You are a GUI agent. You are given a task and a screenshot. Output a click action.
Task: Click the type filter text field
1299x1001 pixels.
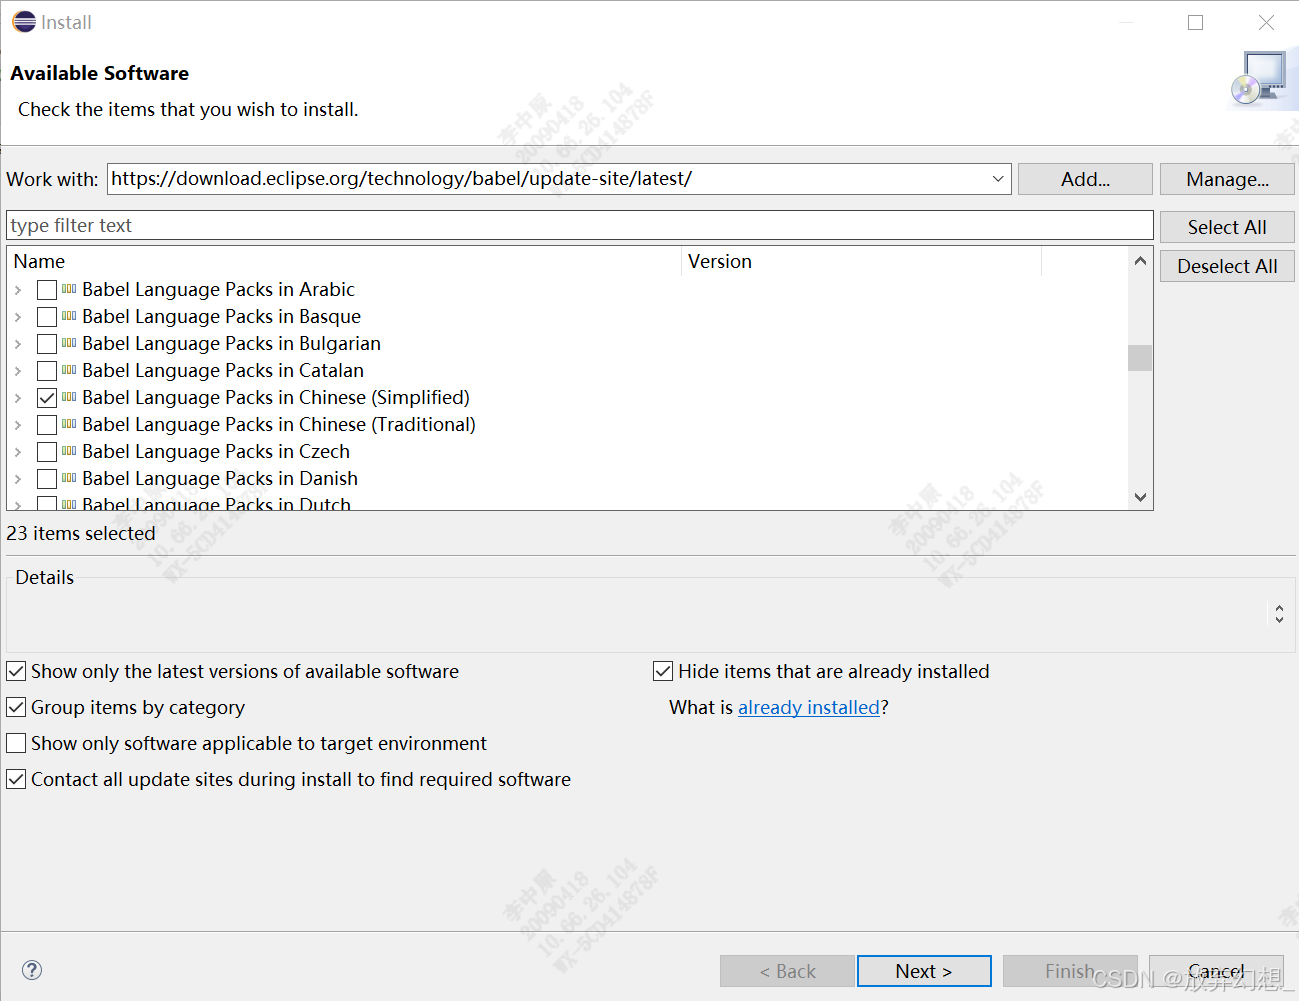[580, 225]
